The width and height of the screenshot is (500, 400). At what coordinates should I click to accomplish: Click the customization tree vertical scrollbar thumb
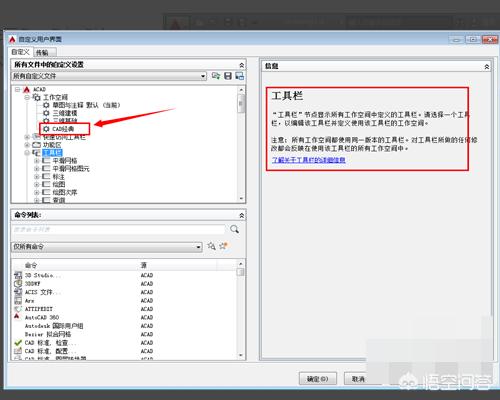(x=241, y=104)
